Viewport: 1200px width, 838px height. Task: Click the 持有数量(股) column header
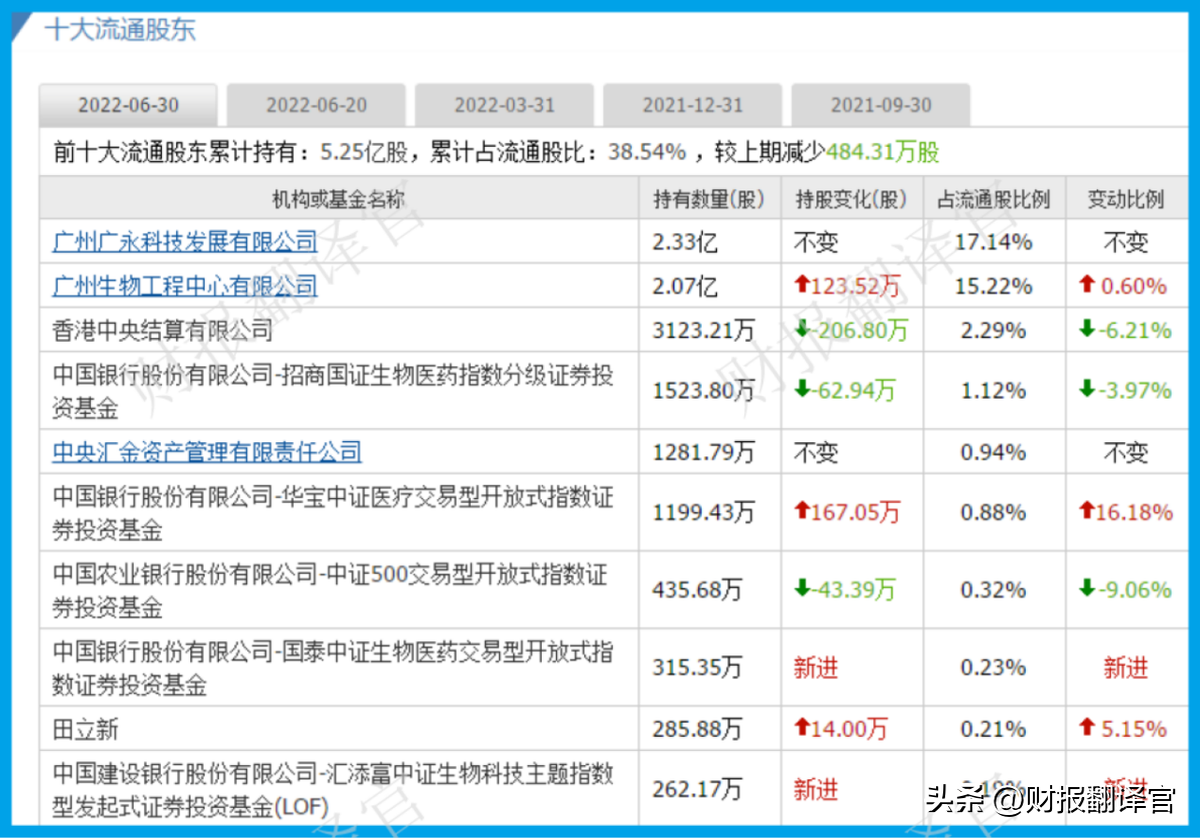click(x=710, y=199)
